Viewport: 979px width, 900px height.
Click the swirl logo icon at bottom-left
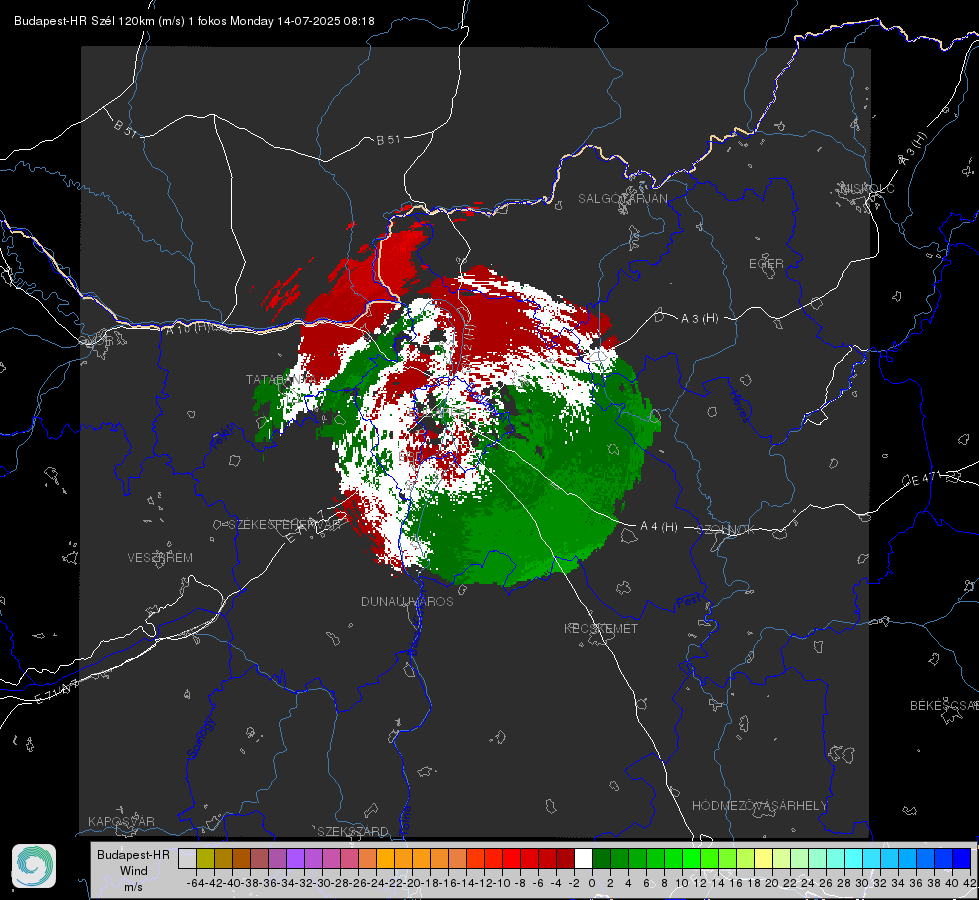34,866
